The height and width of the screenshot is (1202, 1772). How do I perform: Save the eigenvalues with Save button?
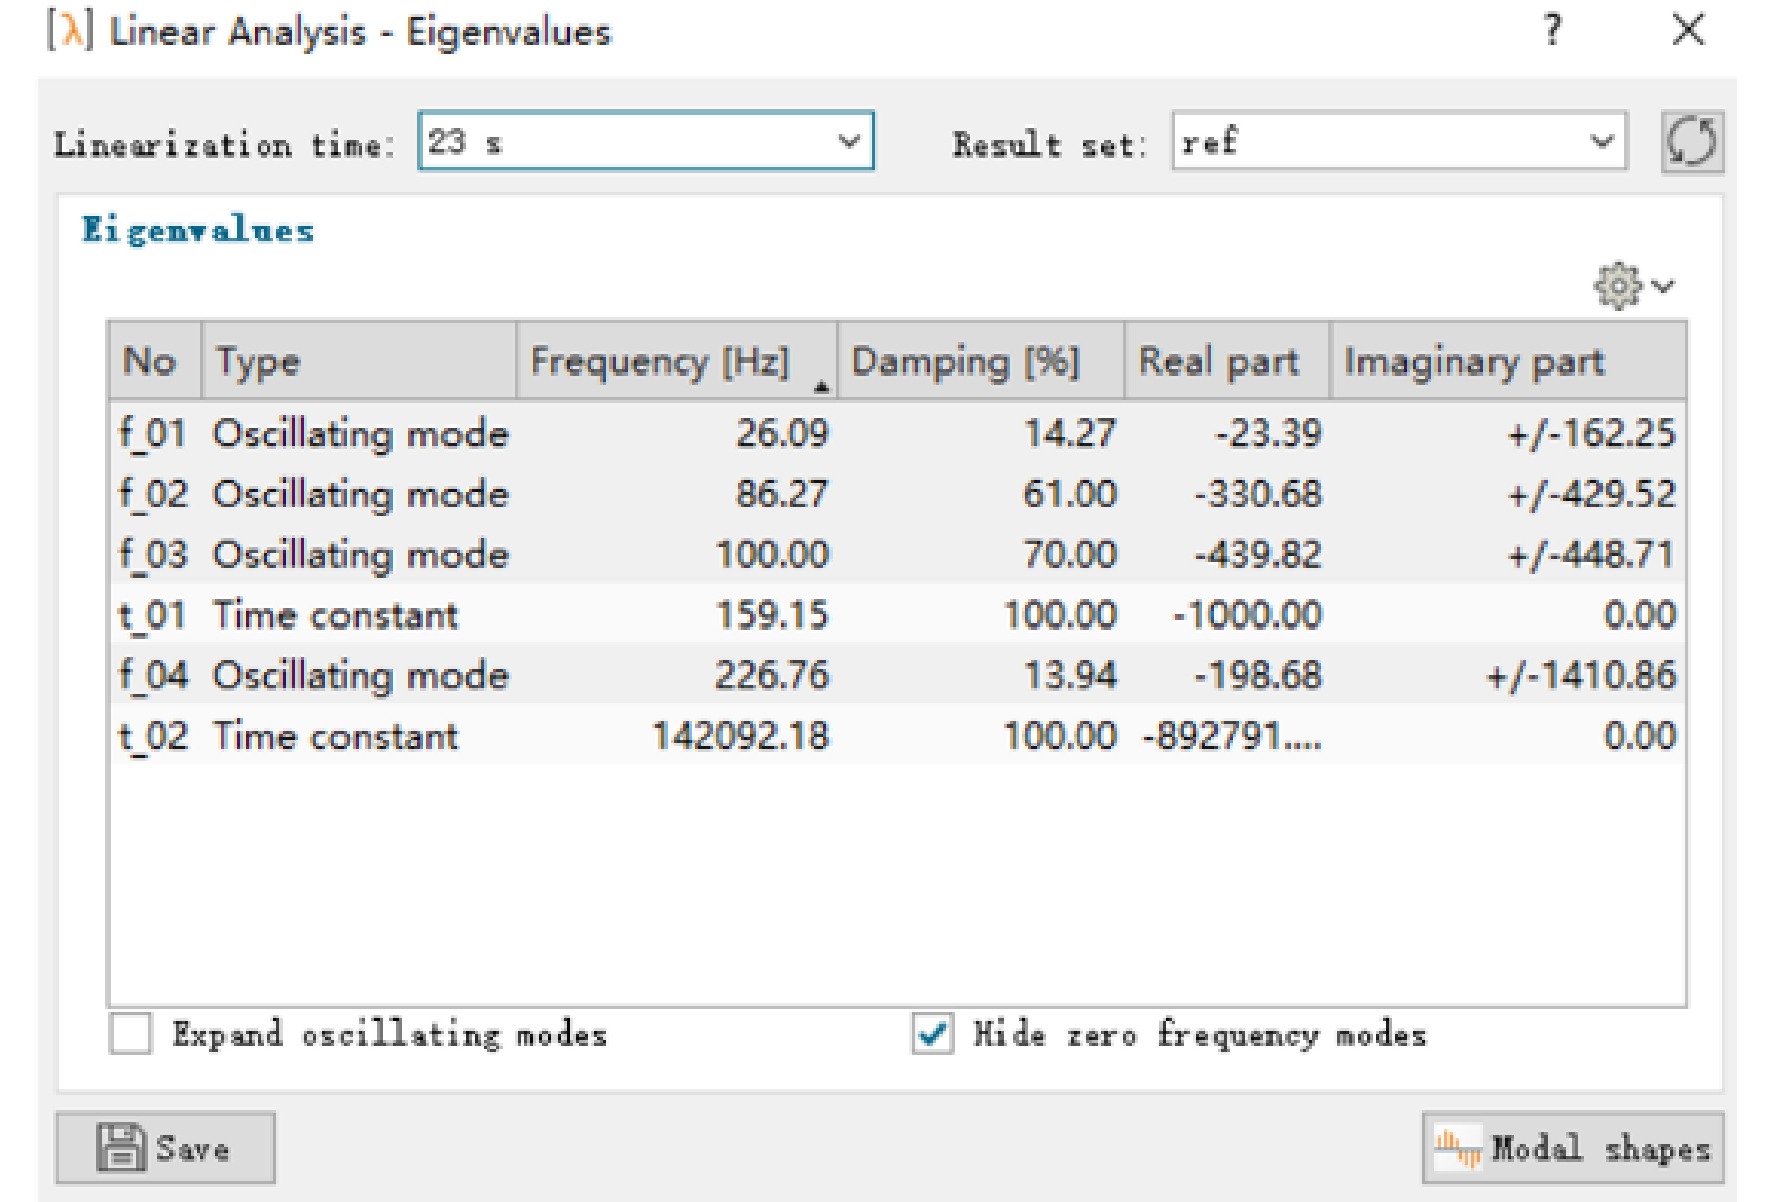point(165,1147)
